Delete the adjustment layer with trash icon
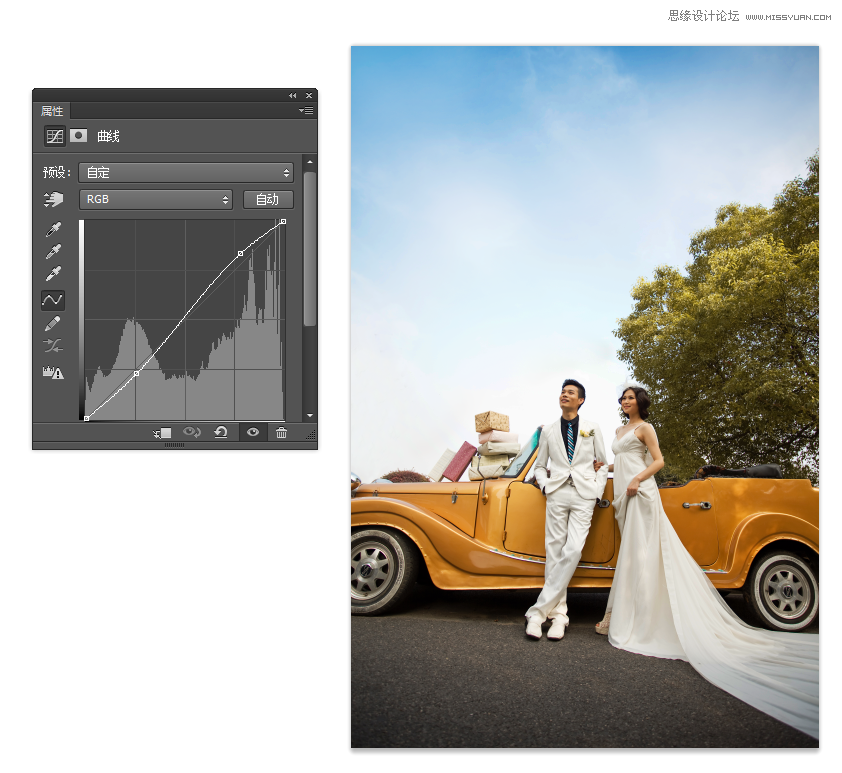The image size is (842, 773). coord(281,432)
